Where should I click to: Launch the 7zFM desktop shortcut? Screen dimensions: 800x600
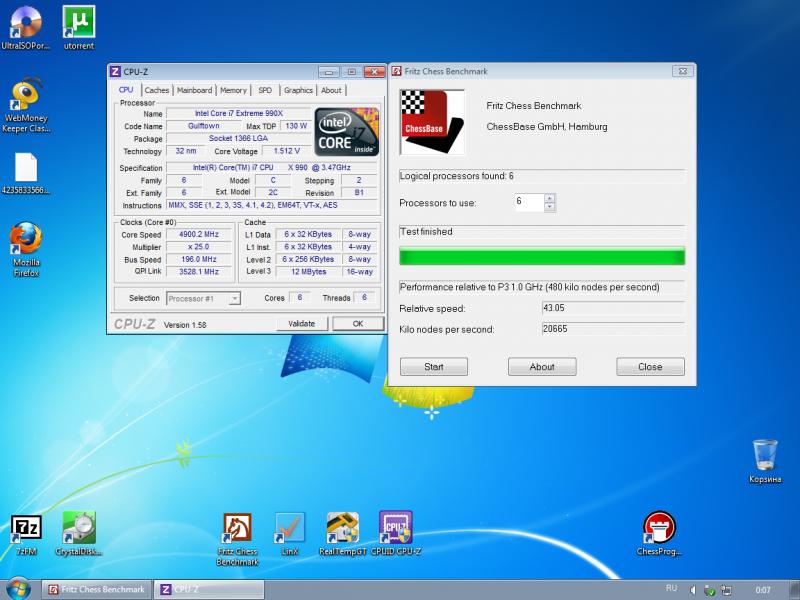click(x=25, y=529)
